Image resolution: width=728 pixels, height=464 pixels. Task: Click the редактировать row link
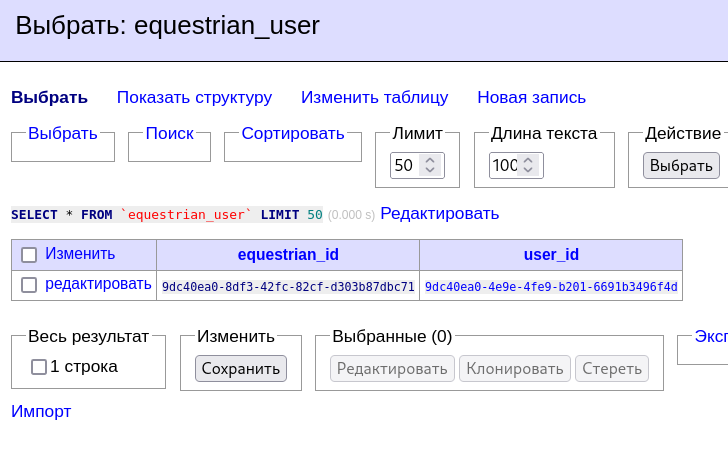(98, 285)
